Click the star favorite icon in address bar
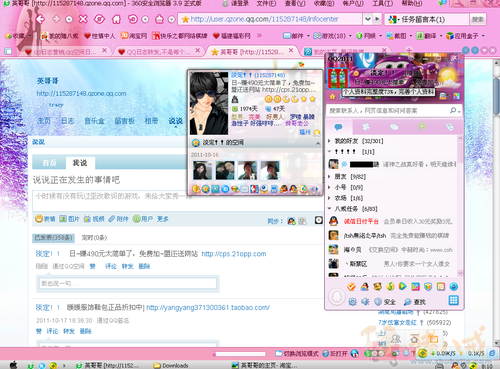 tap(185, 19)
